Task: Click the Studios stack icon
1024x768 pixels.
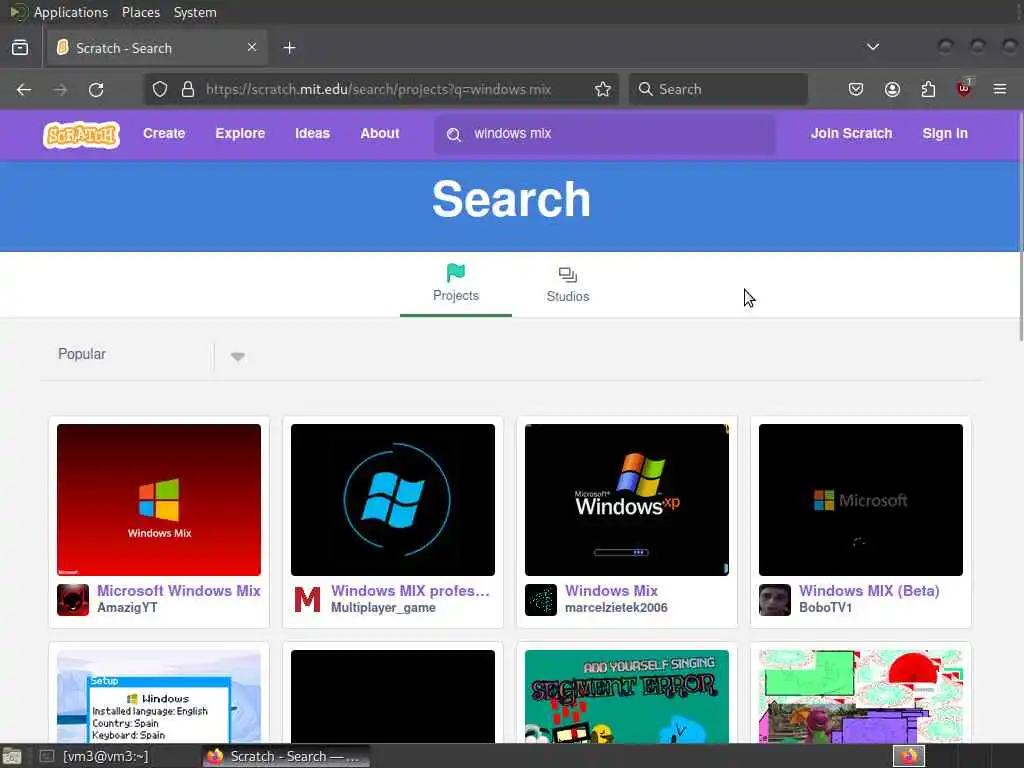Action: pyautogui.click(x=568, y=274)
